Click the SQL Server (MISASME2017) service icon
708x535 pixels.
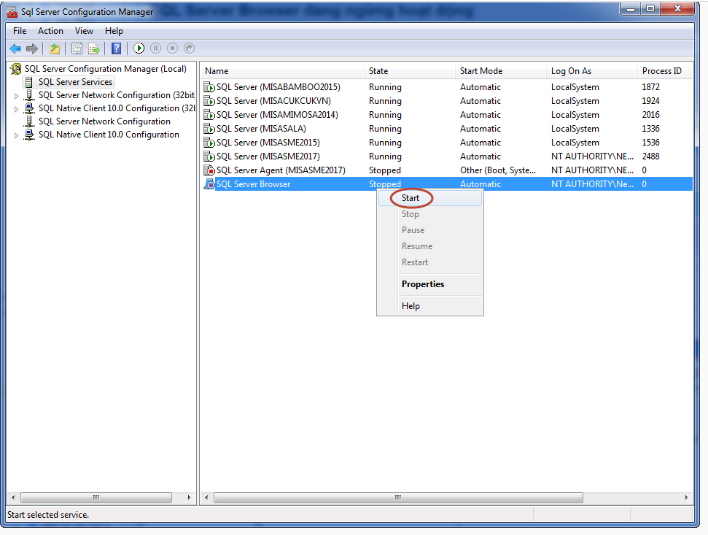(209, 157)
